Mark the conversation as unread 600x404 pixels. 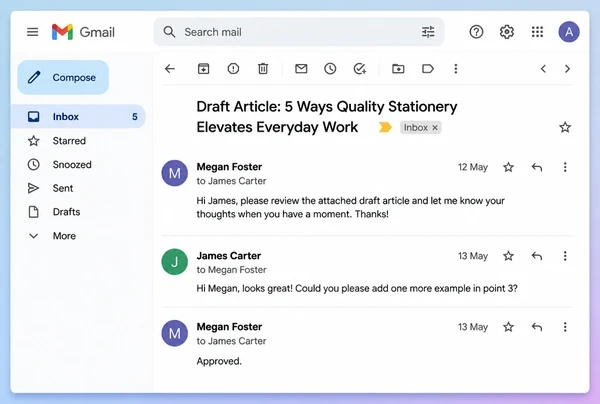[301, 69]
